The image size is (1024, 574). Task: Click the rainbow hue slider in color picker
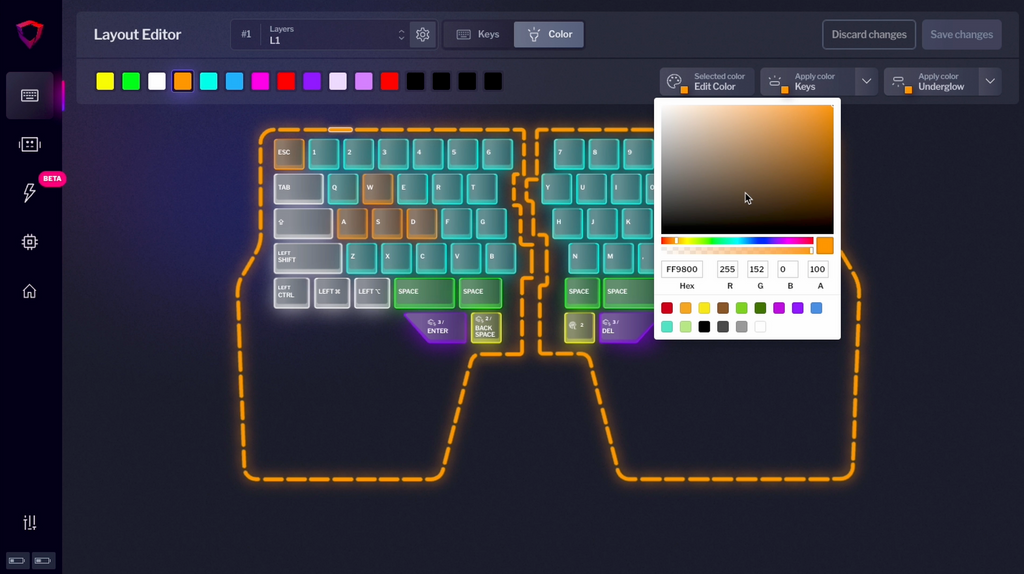click(x=737, y=240)
